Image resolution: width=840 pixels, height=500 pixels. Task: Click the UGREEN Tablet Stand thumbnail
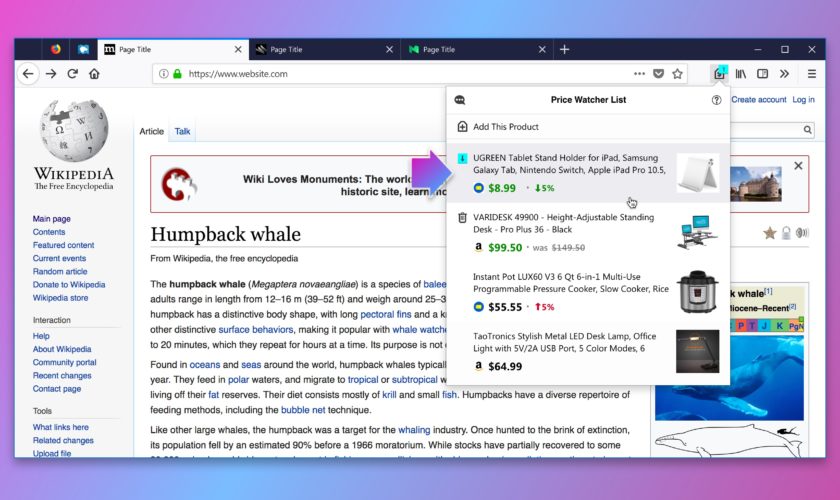(x=697, y=174)
